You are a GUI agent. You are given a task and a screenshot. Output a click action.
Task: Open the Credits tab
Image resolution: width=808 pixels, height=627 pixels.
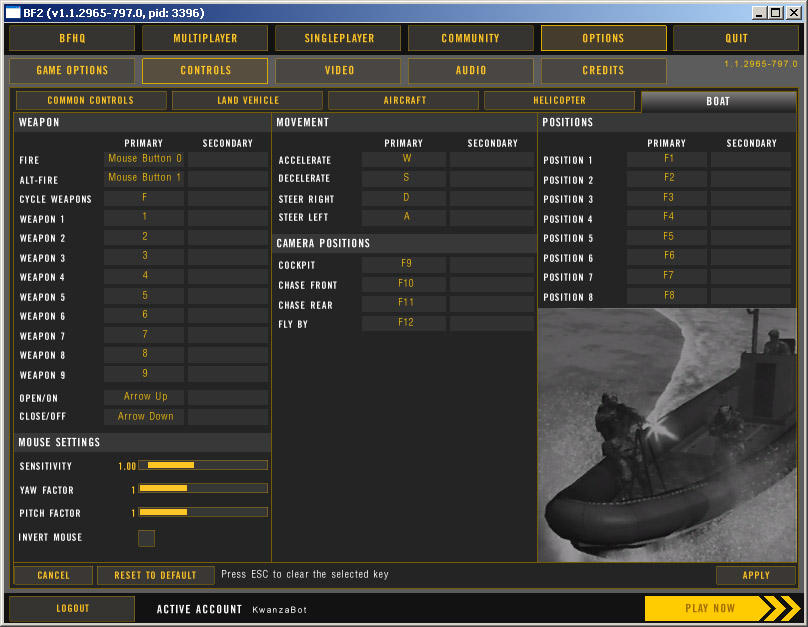tap(603, 71)
